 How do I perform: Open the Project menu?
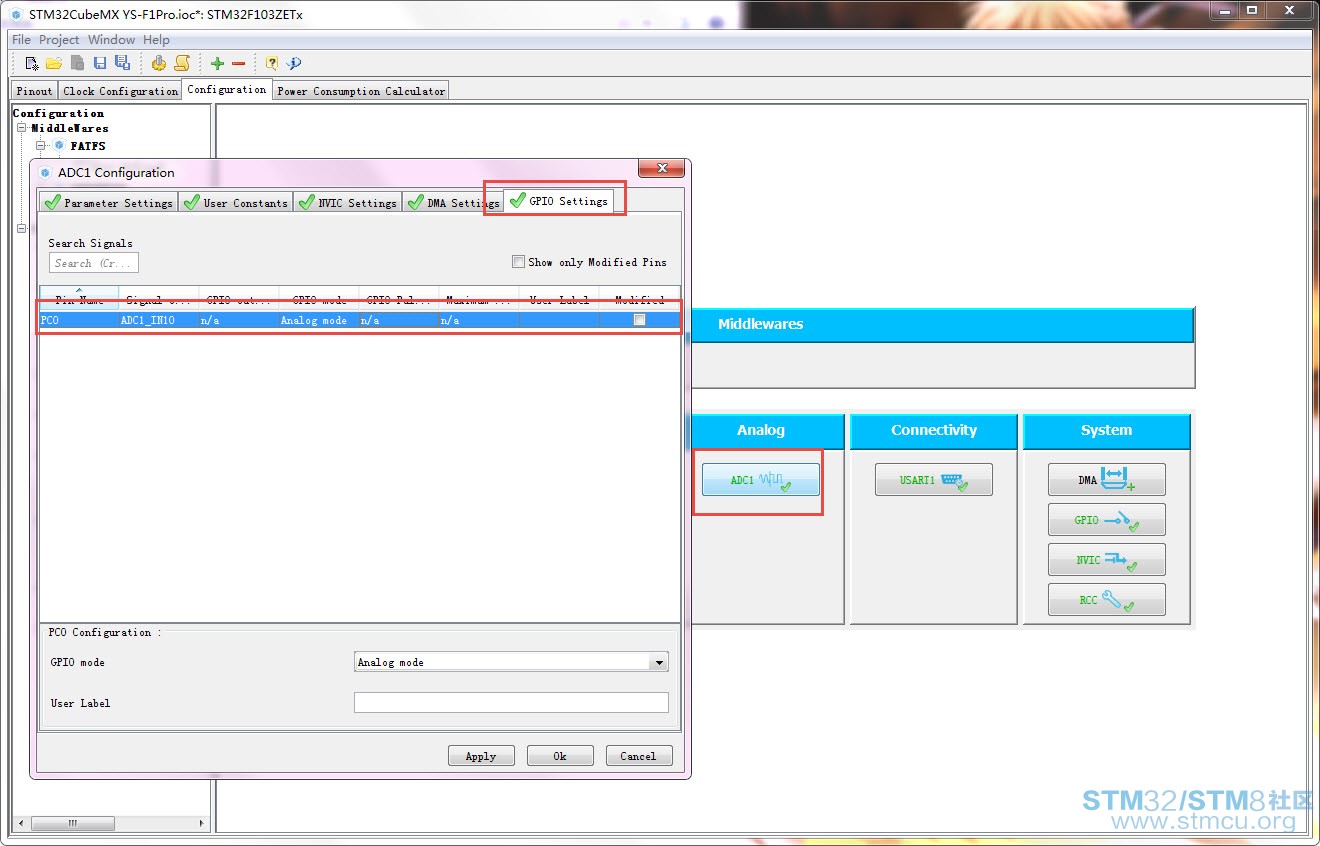pyautogui.click(x=59, y=40)
